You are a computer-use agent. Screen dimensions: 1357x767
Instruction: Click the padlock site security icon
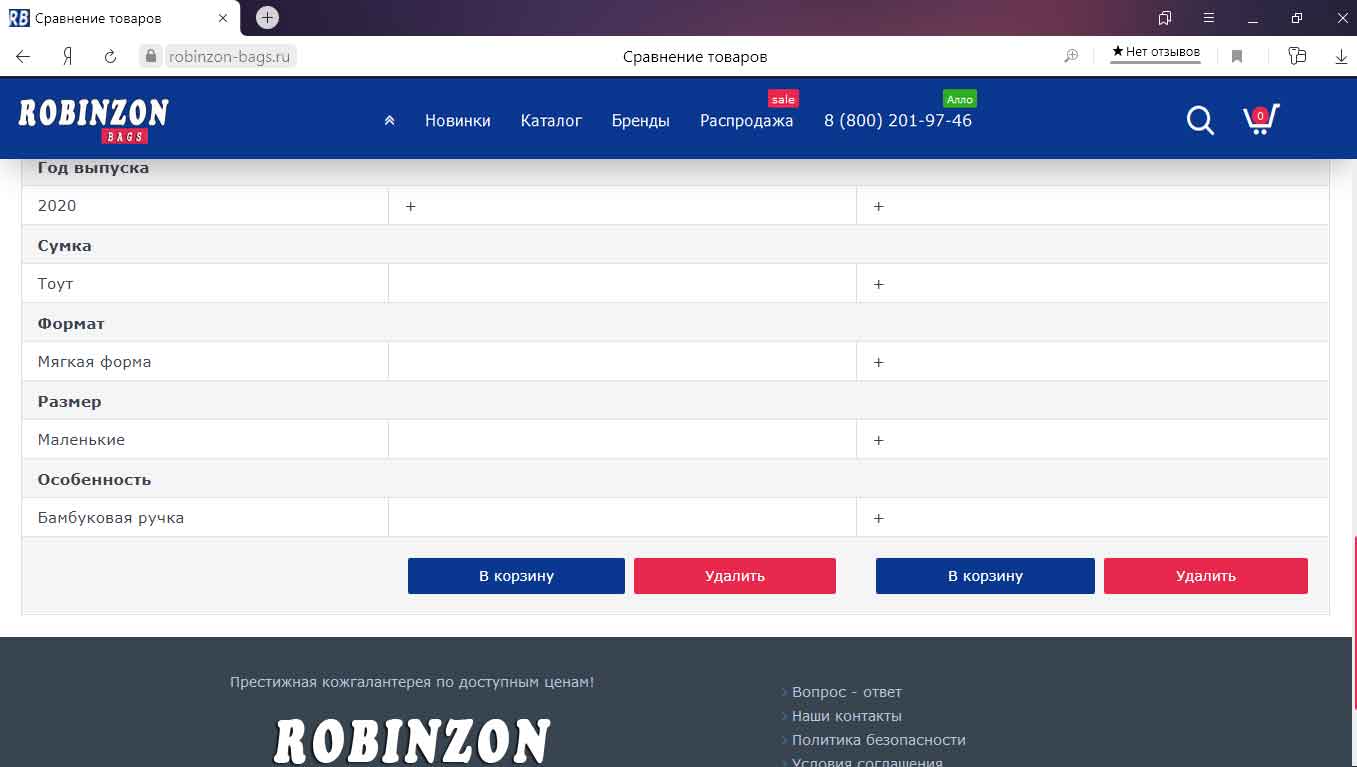tap(151, 57)
